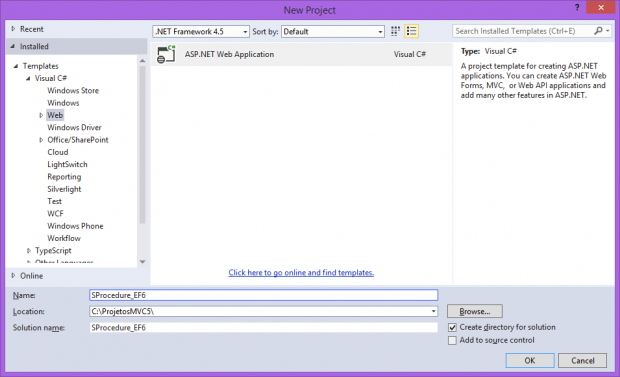Close the New Project dialog

[601, 8]
